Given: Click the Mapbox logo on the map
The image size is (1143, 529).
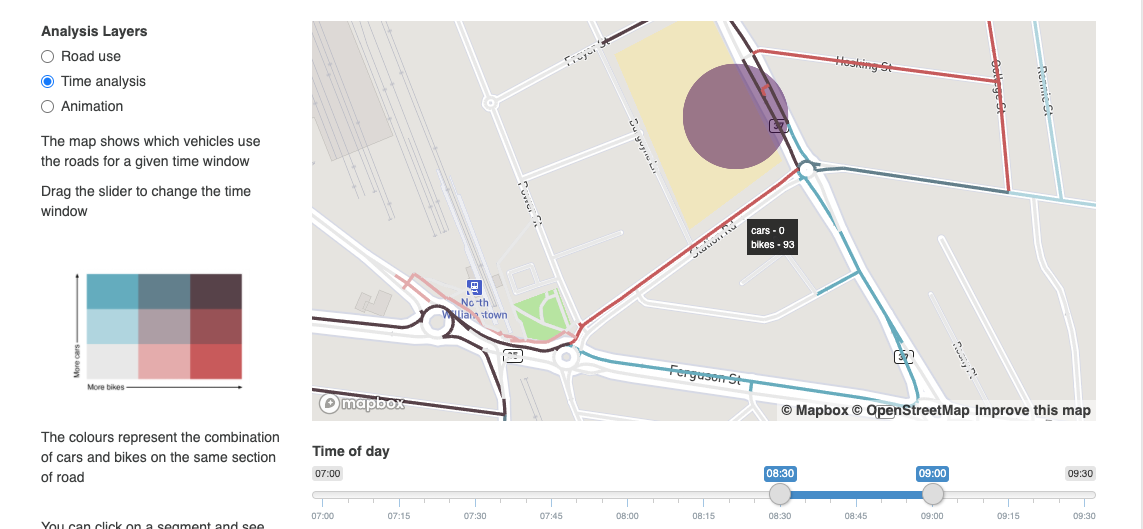Looking at the screenshot, I should point(362,404).
